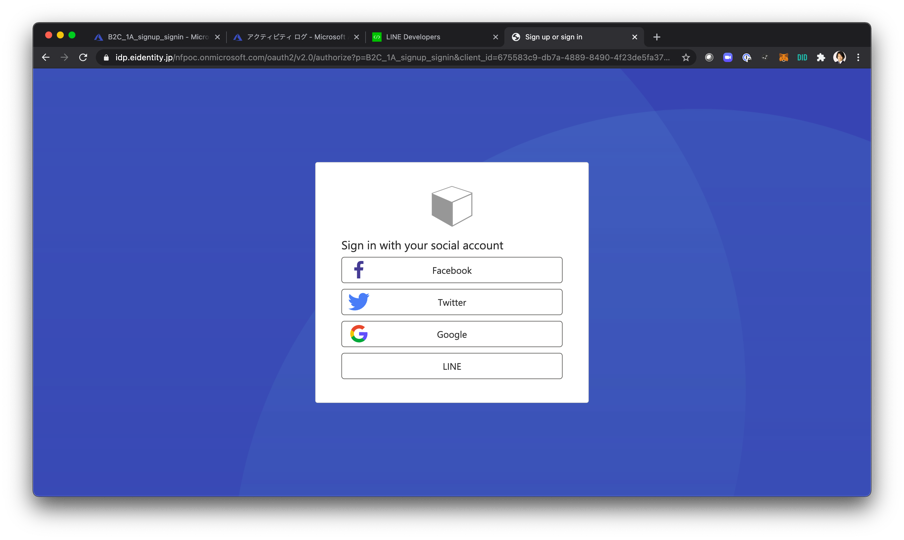904x540 pixels.
Task: Select the Sign up or sign in tab
Action: click(574, 37)
